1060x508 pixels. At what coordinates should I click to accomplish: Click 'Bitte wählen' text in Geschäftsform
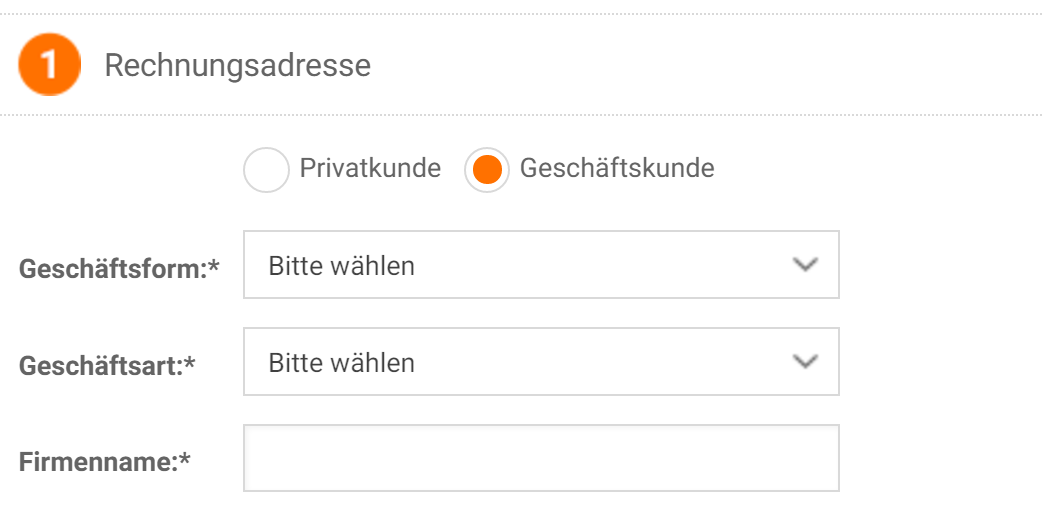(x=341, y=266)
